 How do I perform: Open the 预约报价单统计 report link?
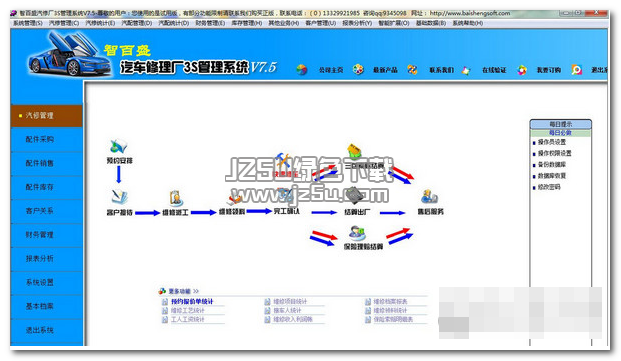pos(192,302)
